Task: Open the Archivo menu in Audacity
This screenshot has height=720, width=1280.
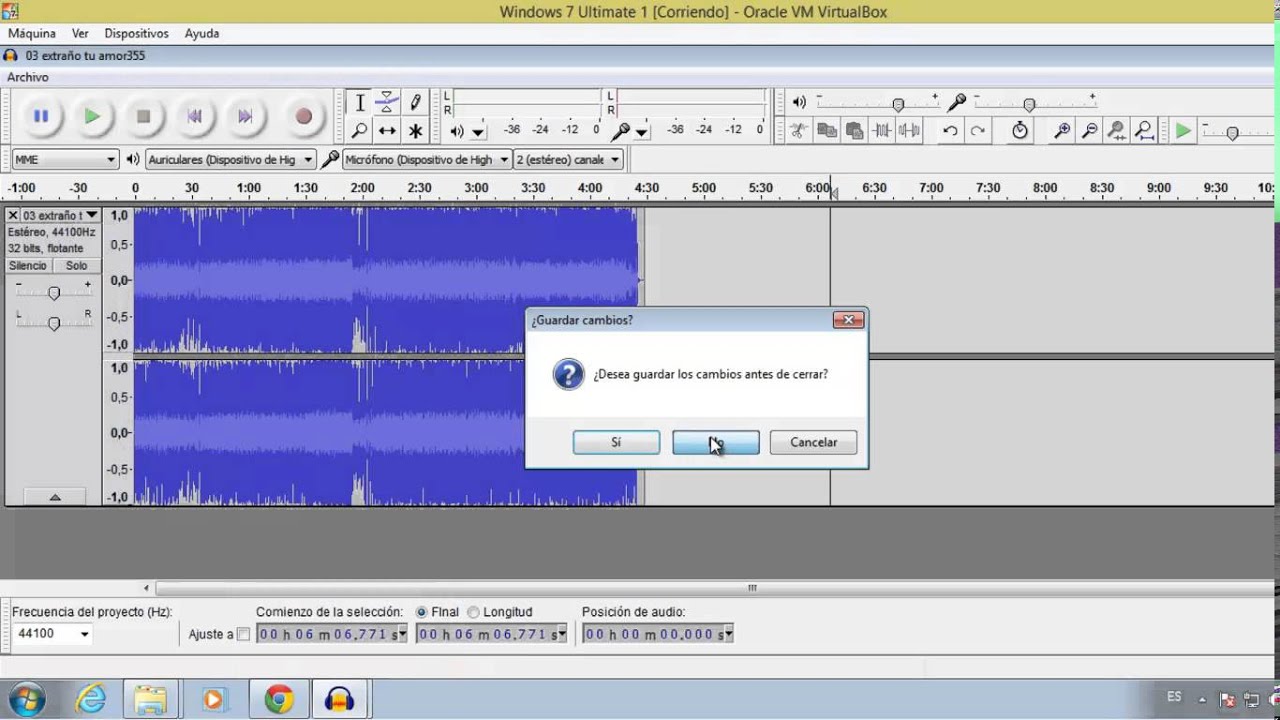Action: point(28,77)
